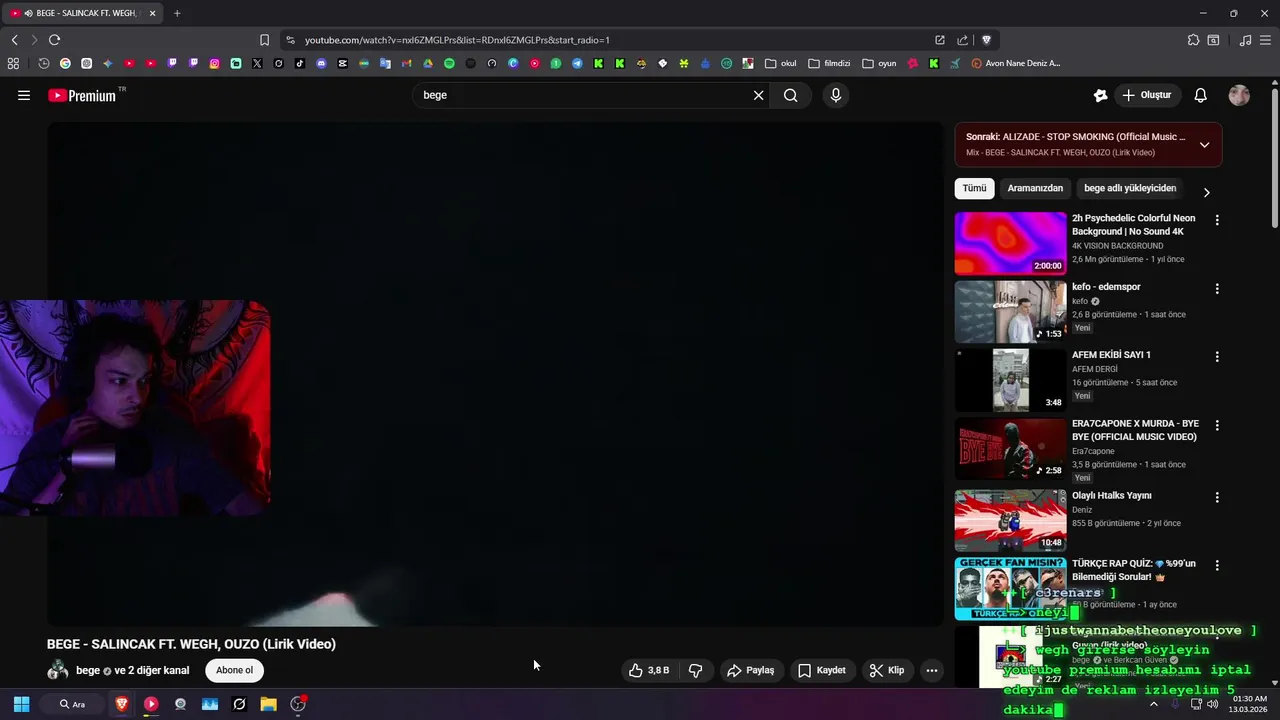Image resolution: width=1280 pixels, height=720 pixels.
Task: Open the YouTube hamburger guide menu
Action: 24,95
